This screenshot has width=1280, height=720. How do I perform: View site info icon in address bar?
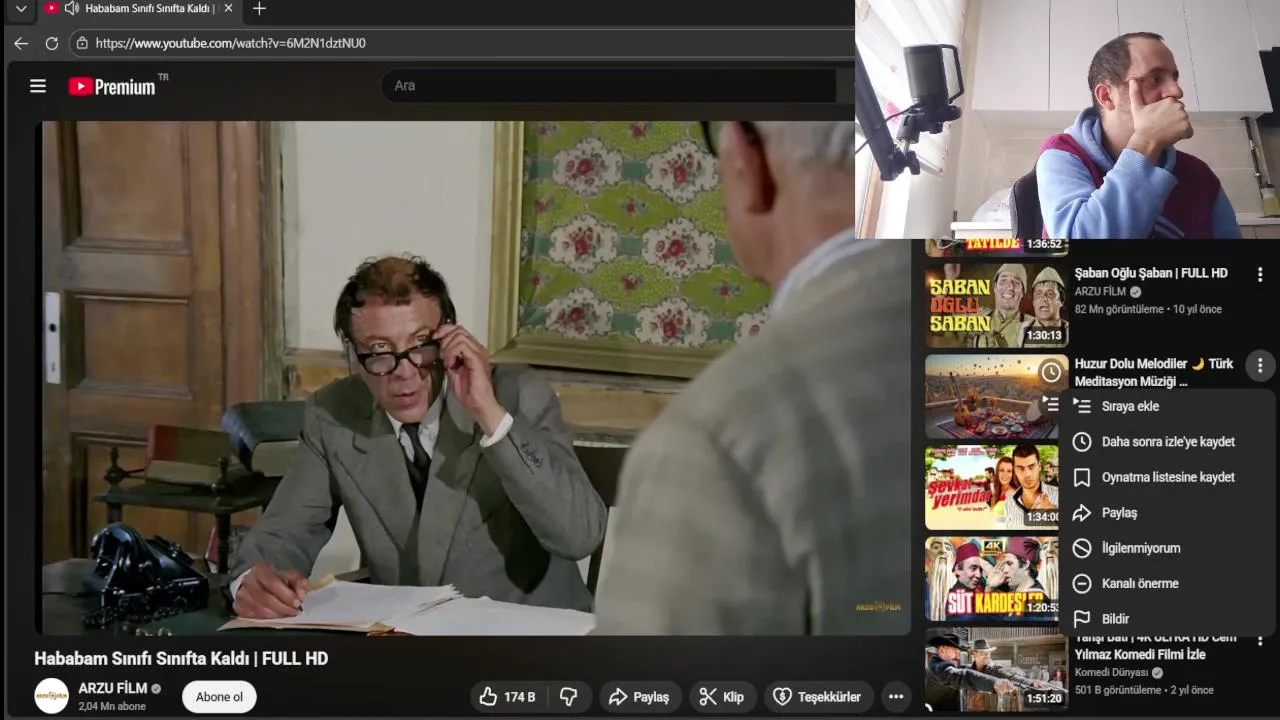pos(83,43)
